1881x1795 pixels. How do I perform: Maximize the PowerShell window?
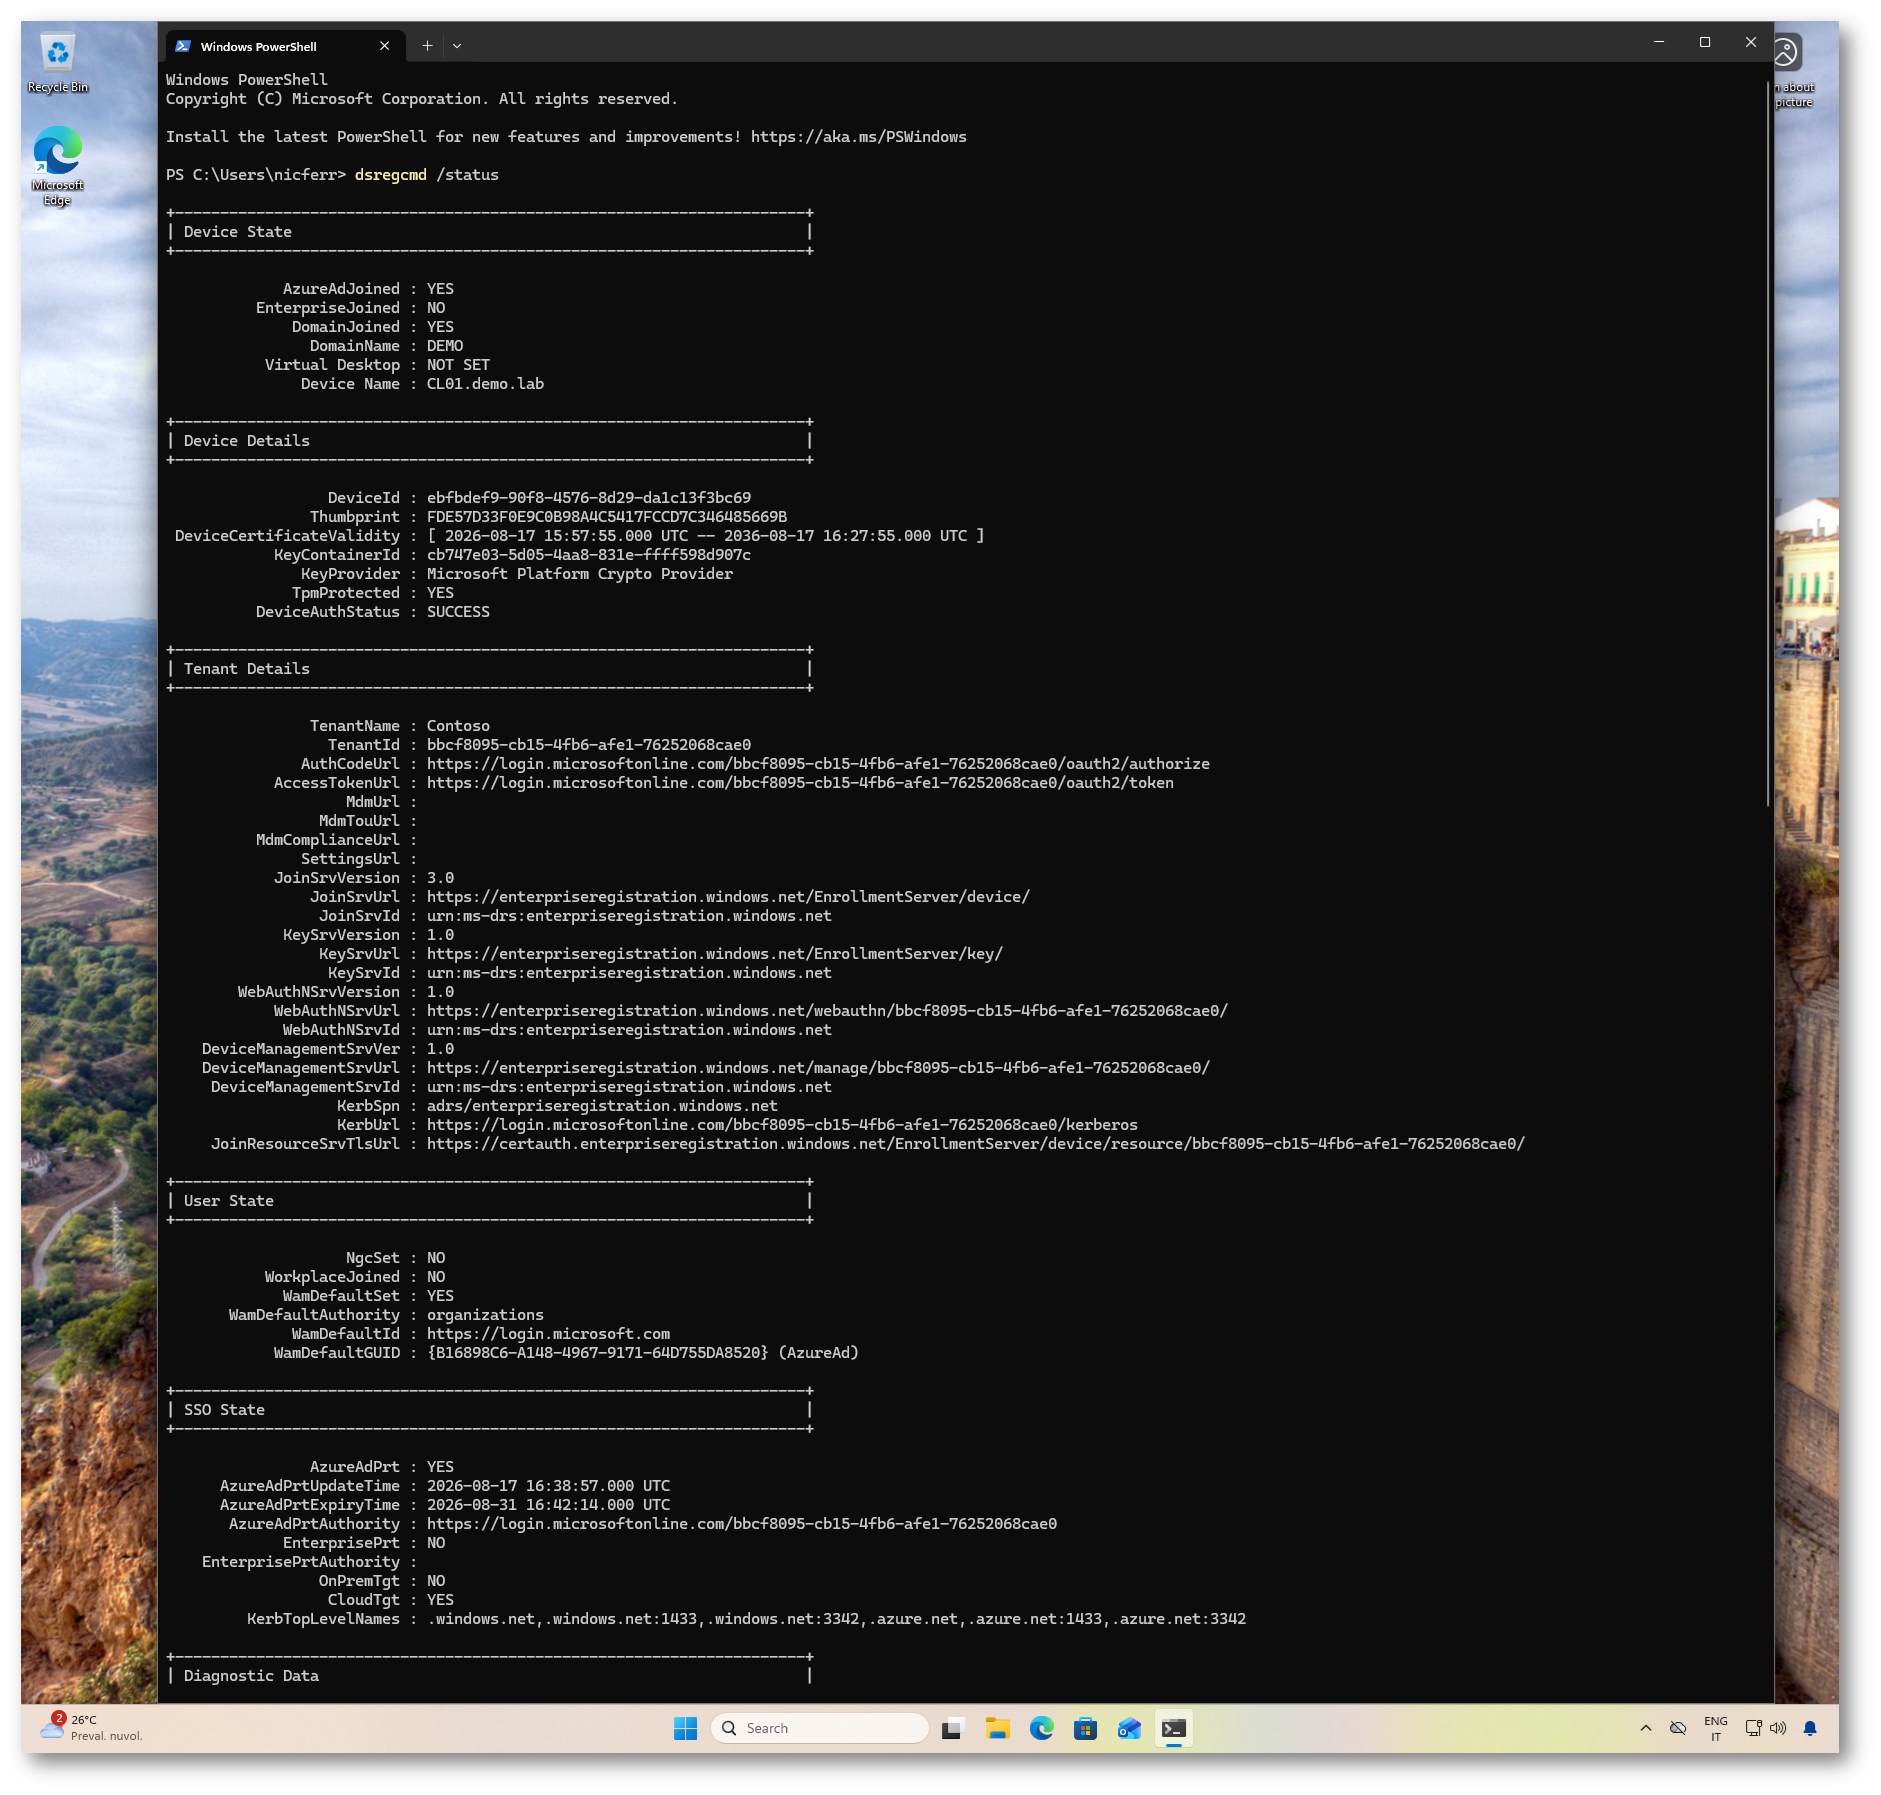[1705, 42]
